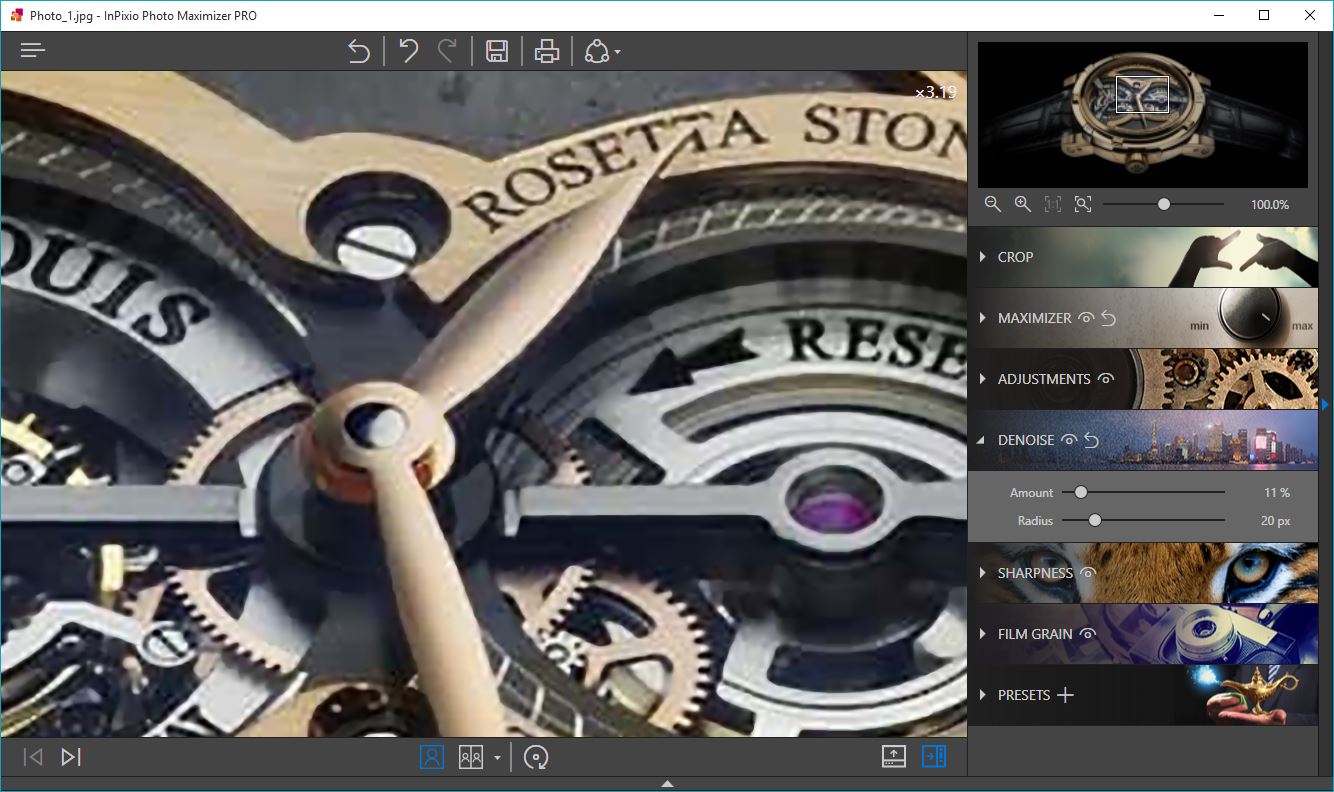Click the share icon in the top toolbar

[597, 51]
